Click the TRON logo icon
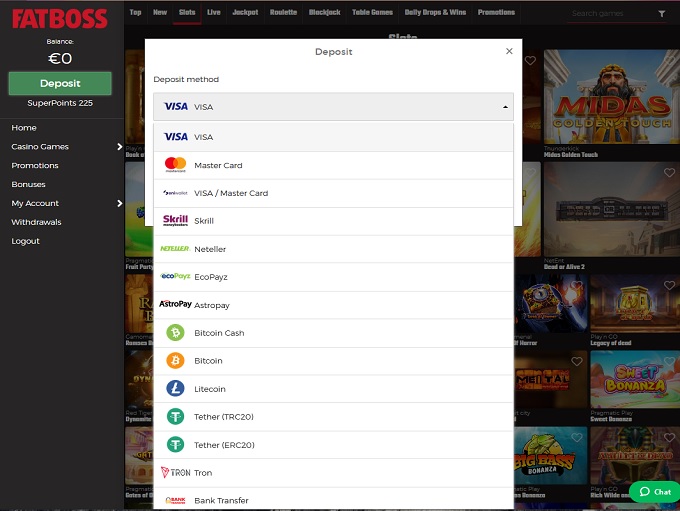Viewport: 680px width, 511px height. 175,472
